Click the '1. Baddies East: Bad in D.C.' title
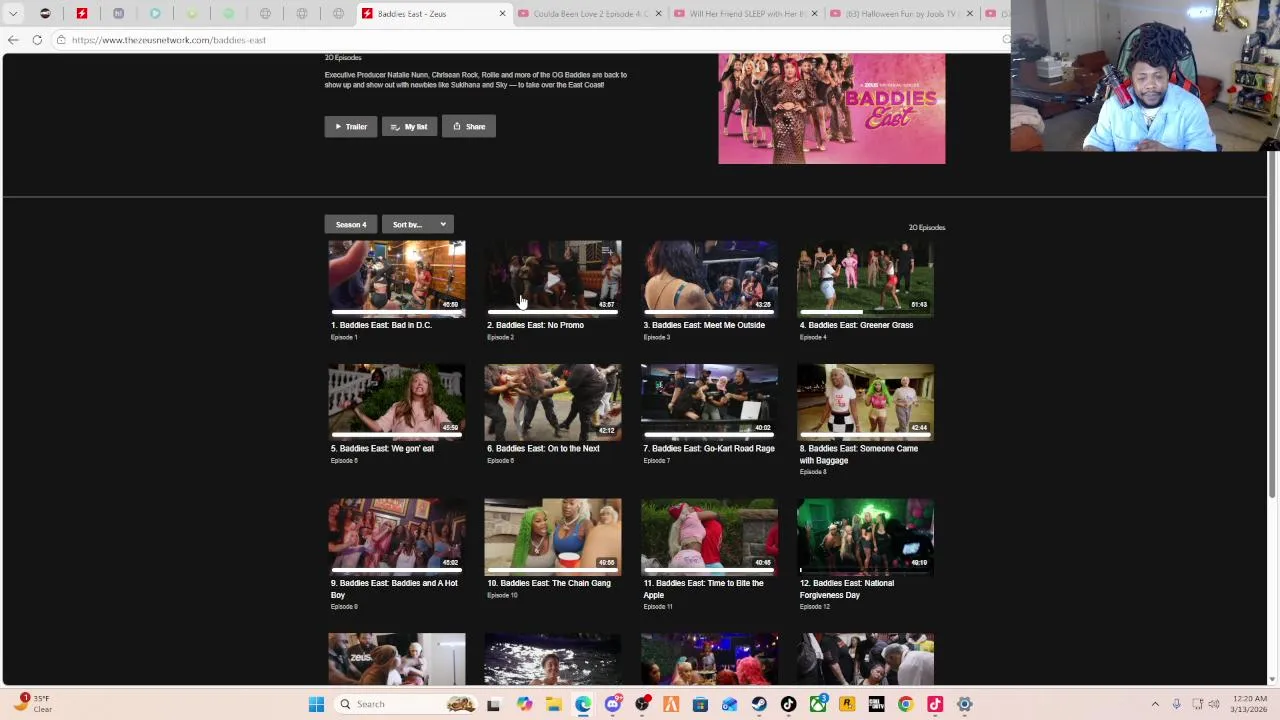The height and width of the screenshot is (720, 1280). tap(381, 325)
